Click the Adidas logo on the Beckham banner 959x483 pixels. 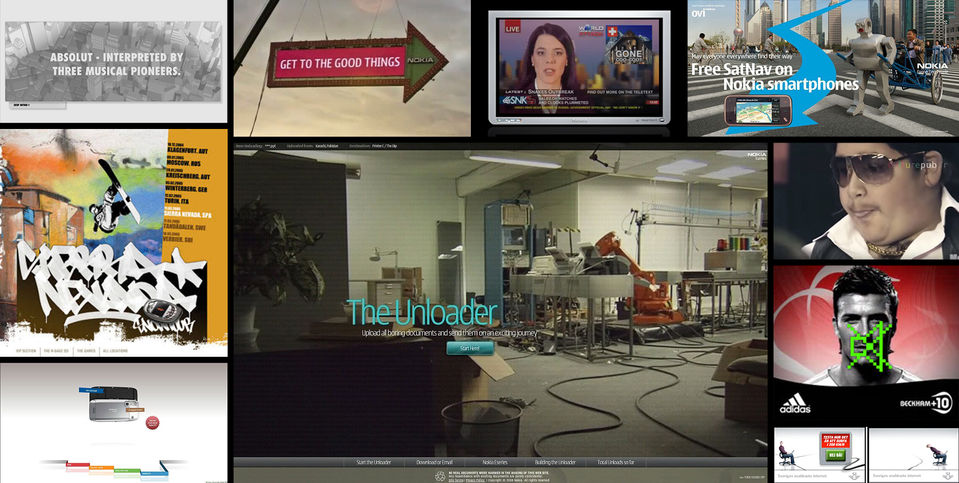click(794, 404)
